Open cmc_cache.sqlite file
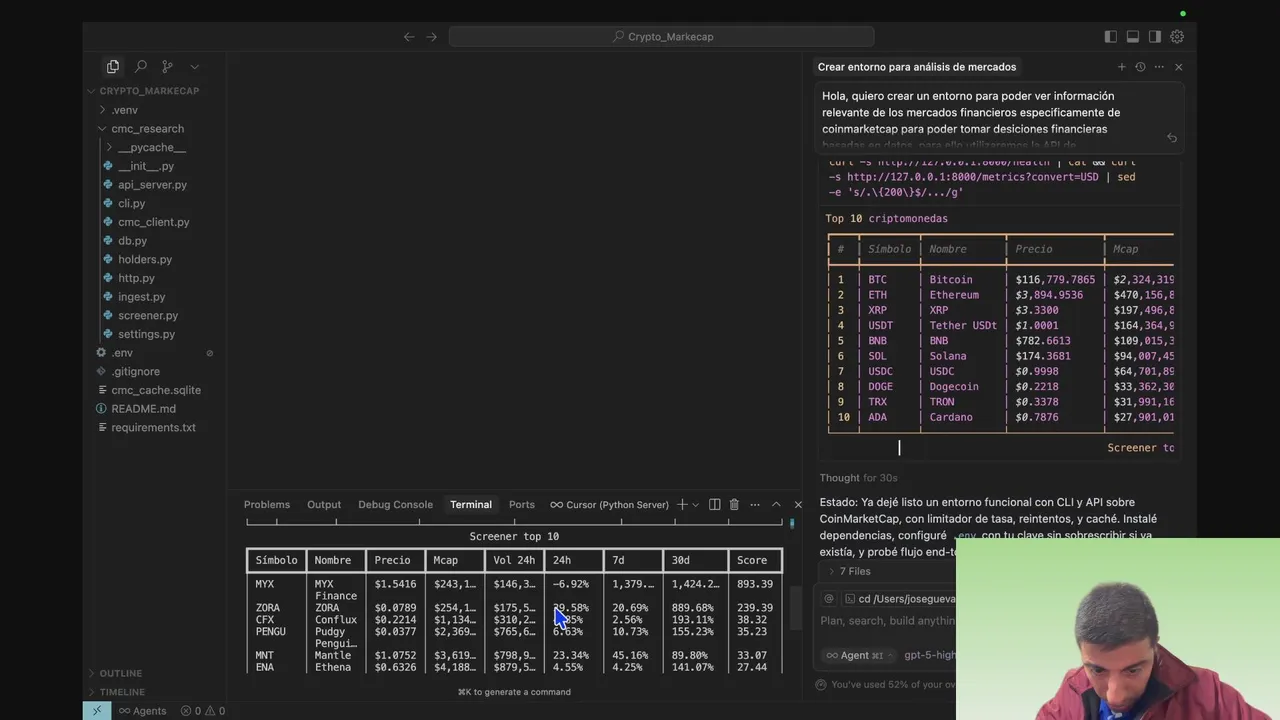 pos(156,390)
